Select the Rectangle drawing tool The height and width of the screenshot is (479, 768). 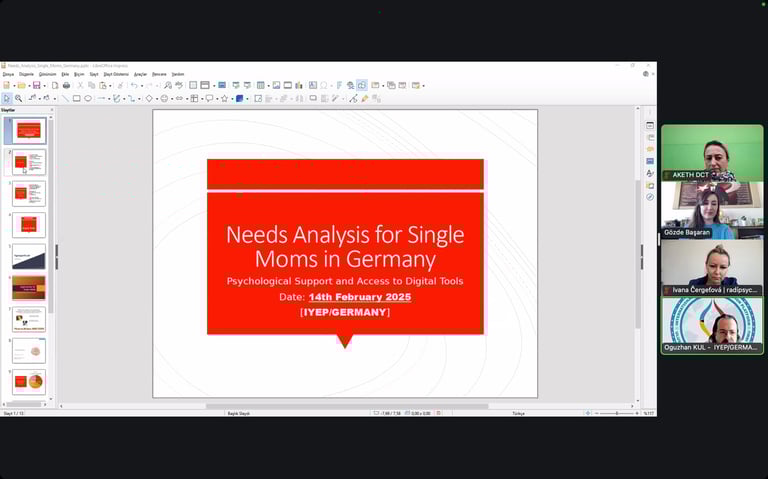coord(76,98)
